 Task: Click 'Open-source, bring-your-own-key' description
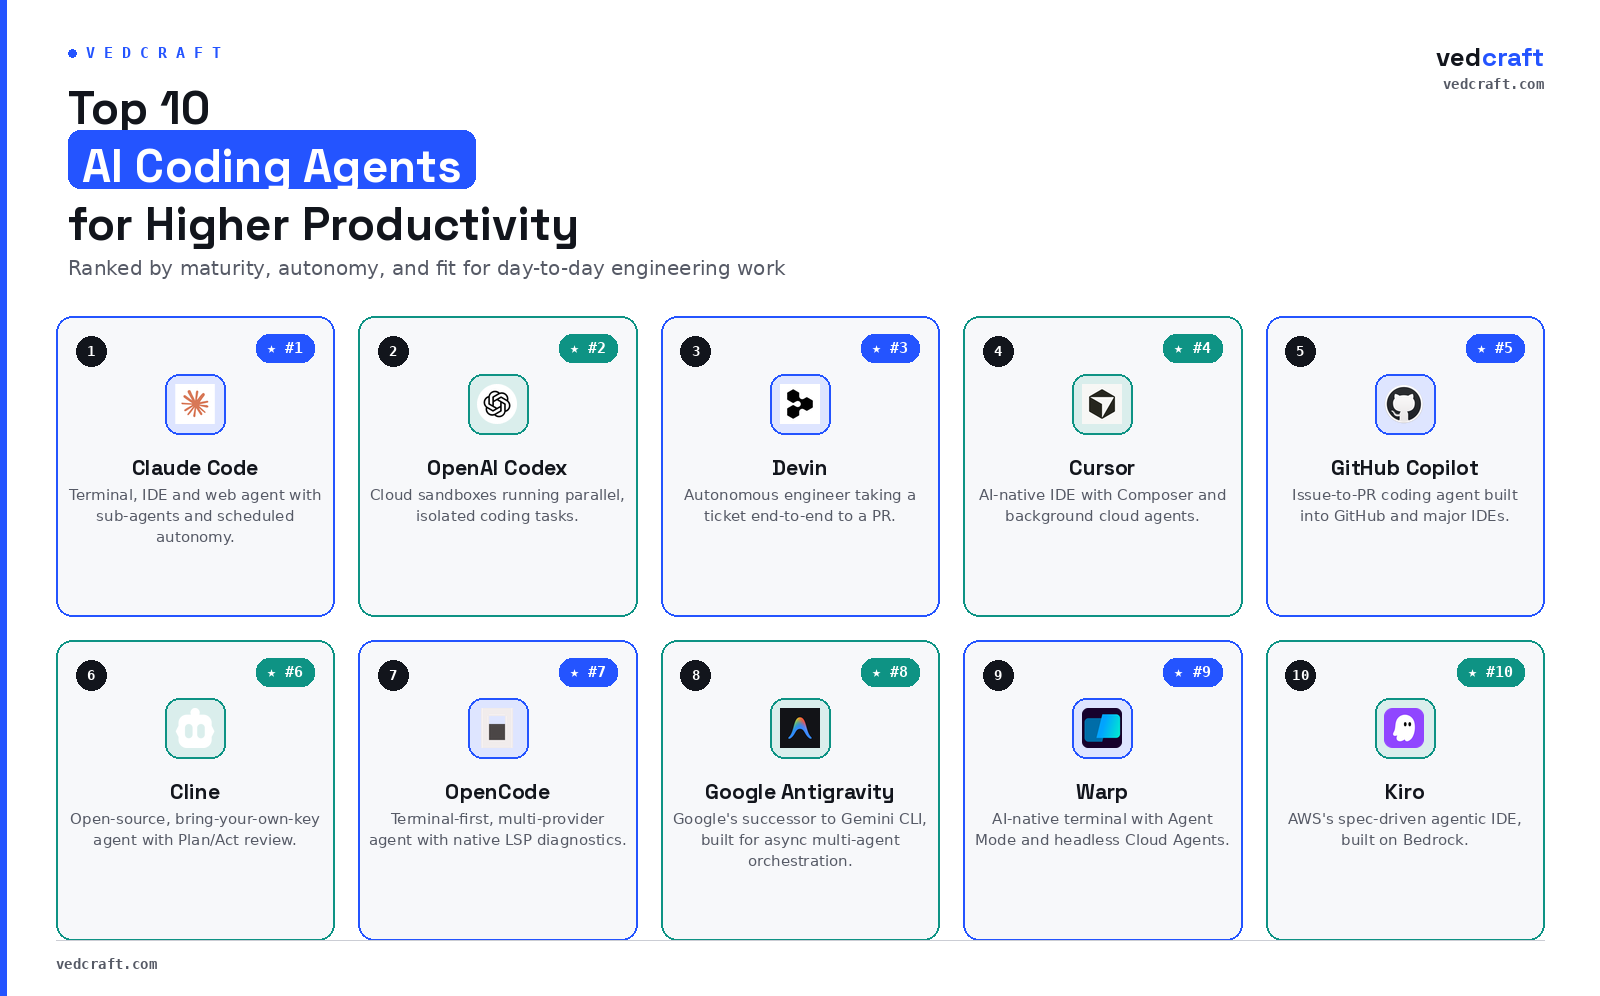[x=195, y=829]
